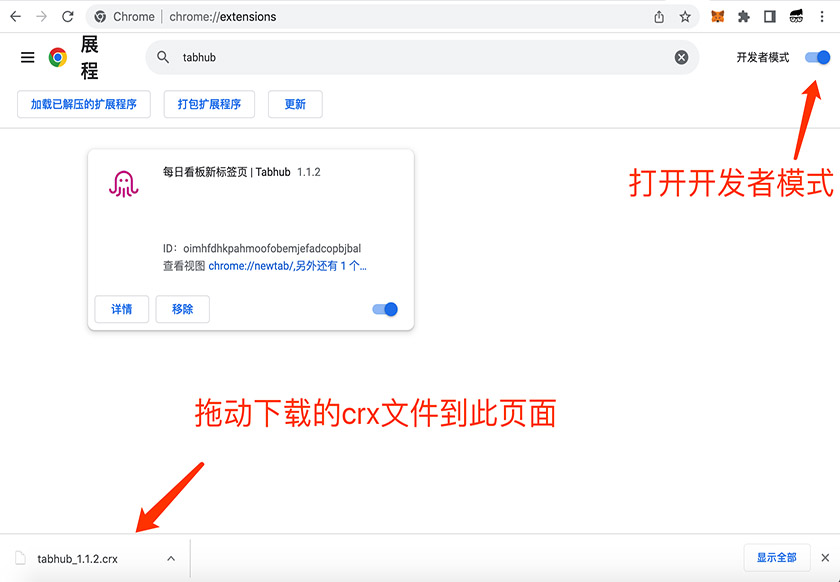Toggle off the Tabhub extension
840x582 pixels.
(x=385, y=310)
